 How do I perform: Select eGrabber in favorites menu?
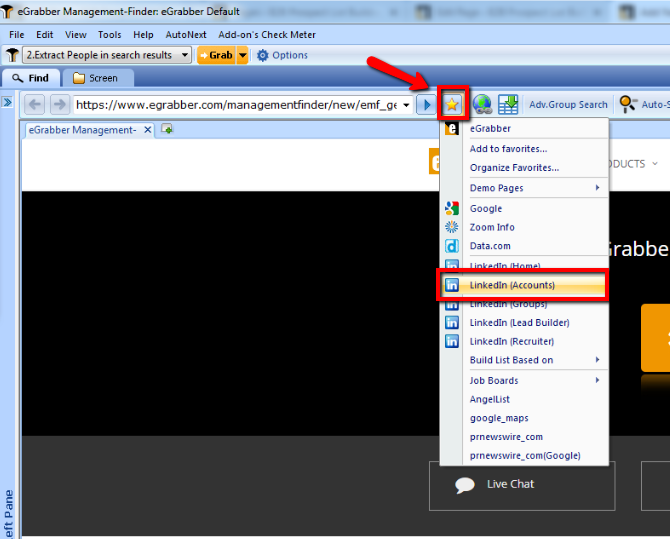tap(524, 128)
